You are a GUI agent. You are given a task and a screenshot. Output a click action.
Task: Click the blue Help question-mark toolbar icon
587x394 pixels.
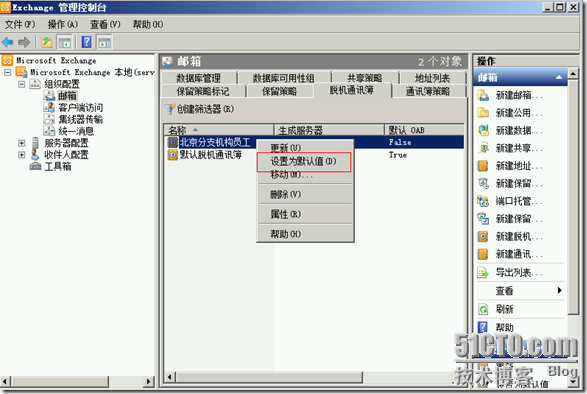(86, 42)
